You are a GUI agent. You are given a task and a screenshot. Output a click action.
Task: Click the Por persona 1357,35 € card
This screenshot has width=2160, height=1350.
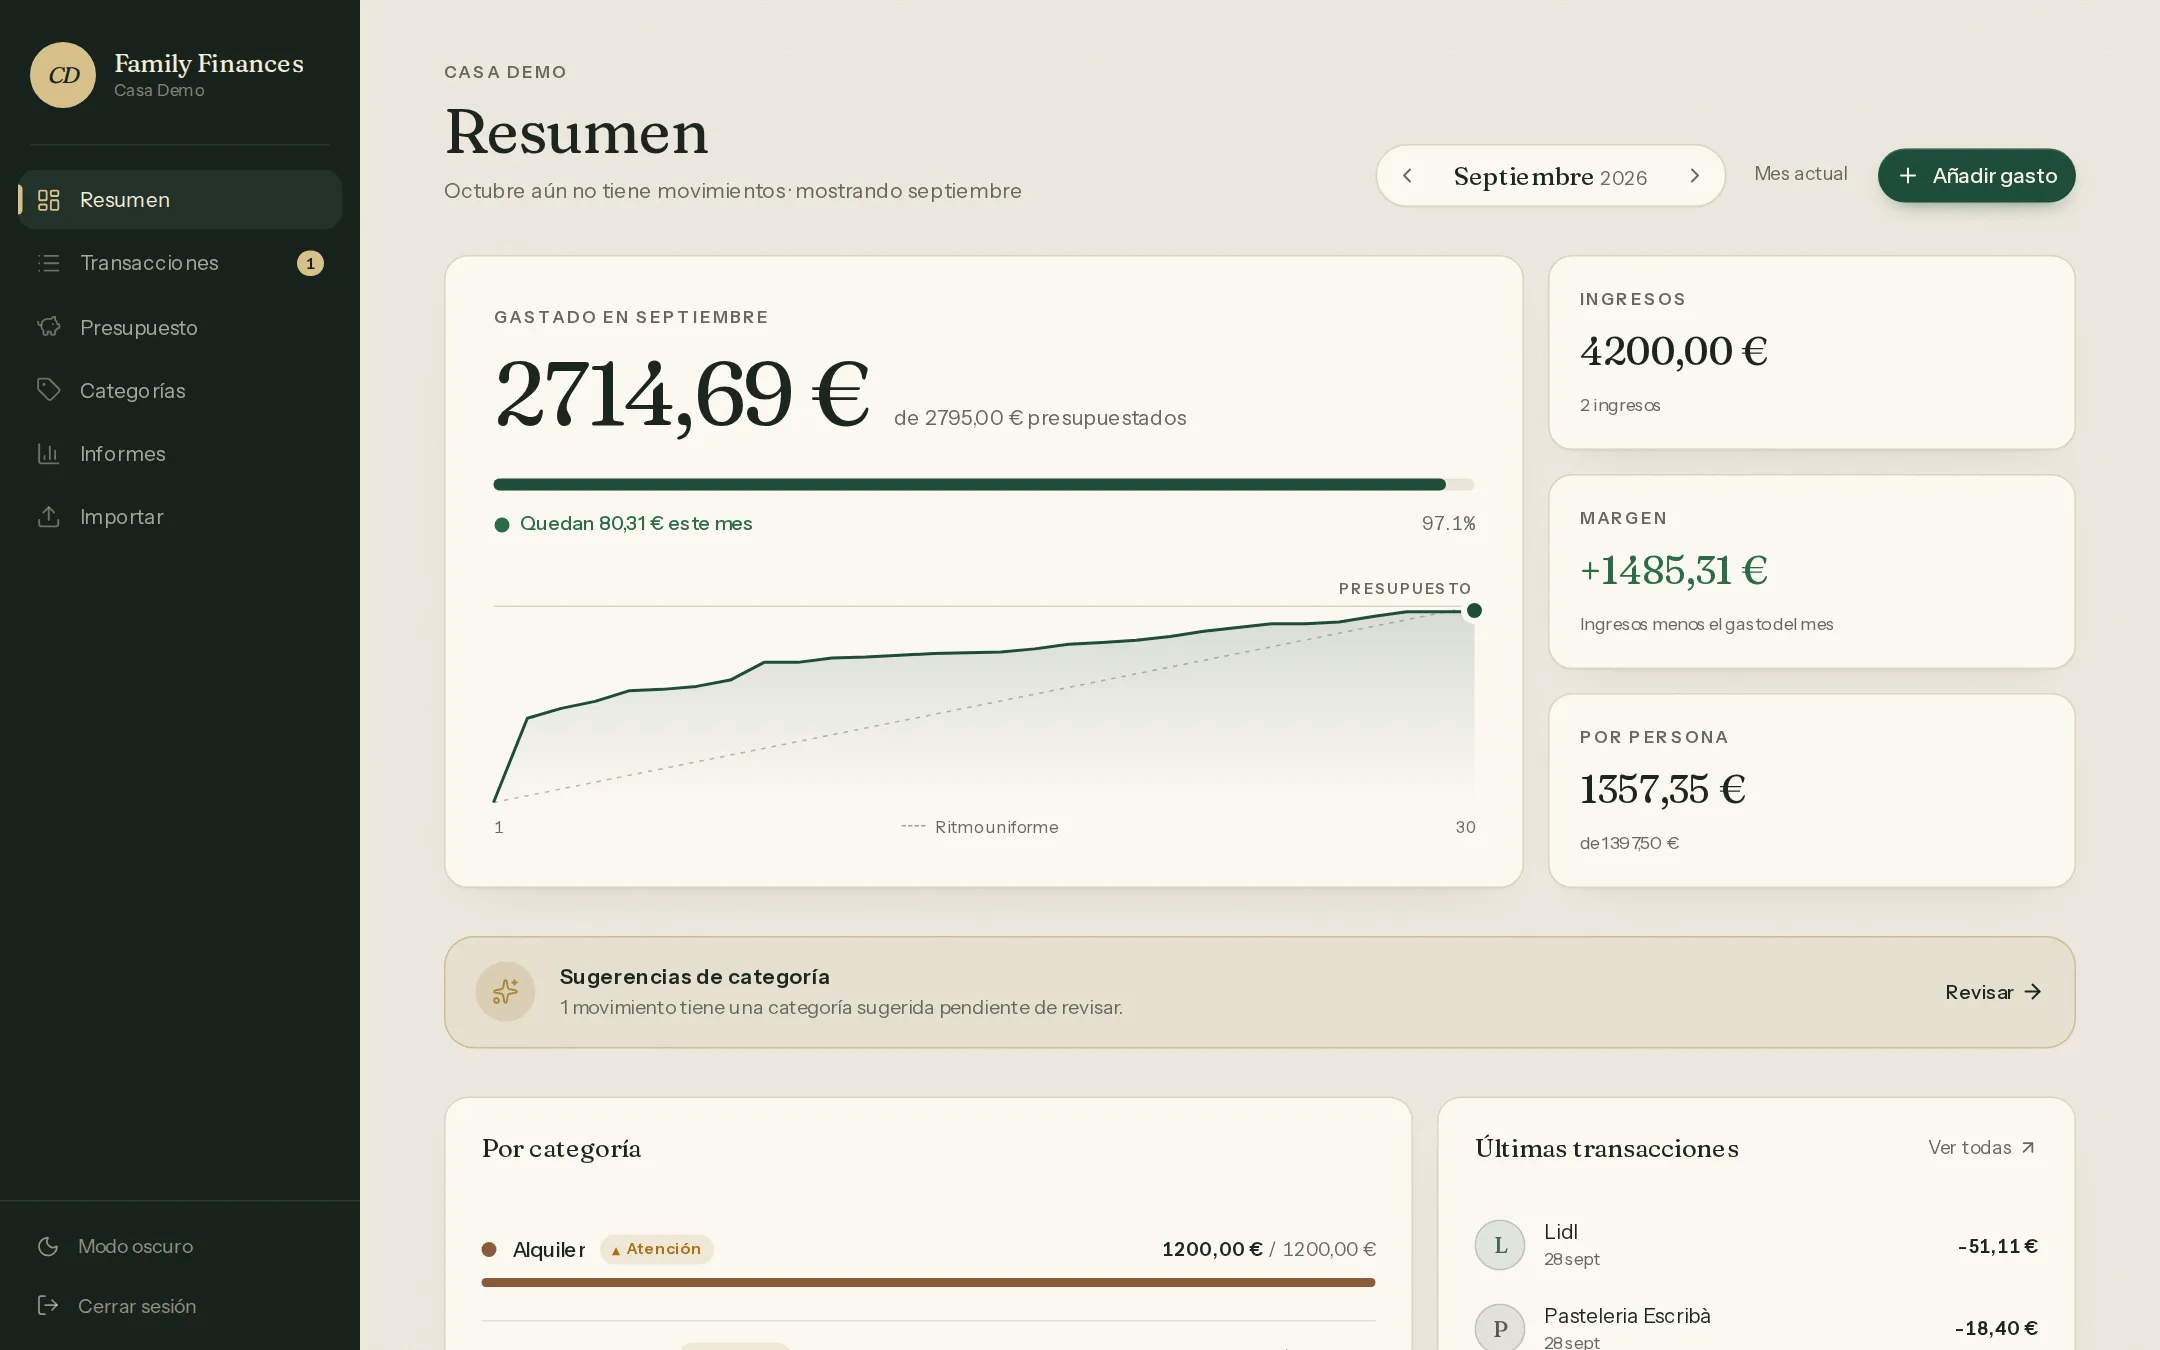coord(1812,791)
